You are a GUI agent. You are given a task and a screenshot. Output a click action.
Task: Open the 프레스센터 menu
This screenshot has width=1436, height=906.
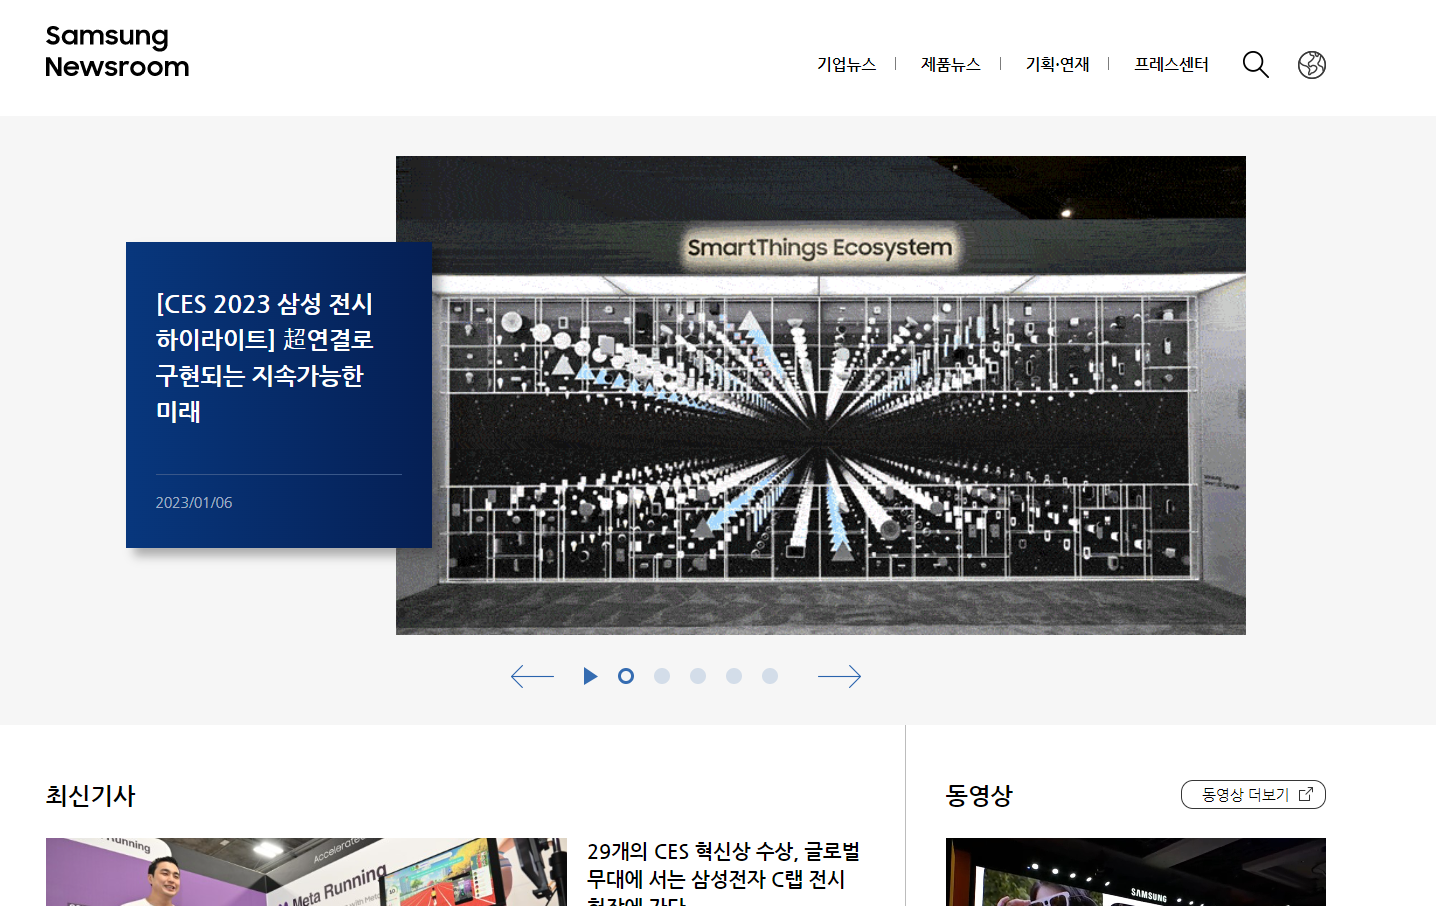[1171, 64]
